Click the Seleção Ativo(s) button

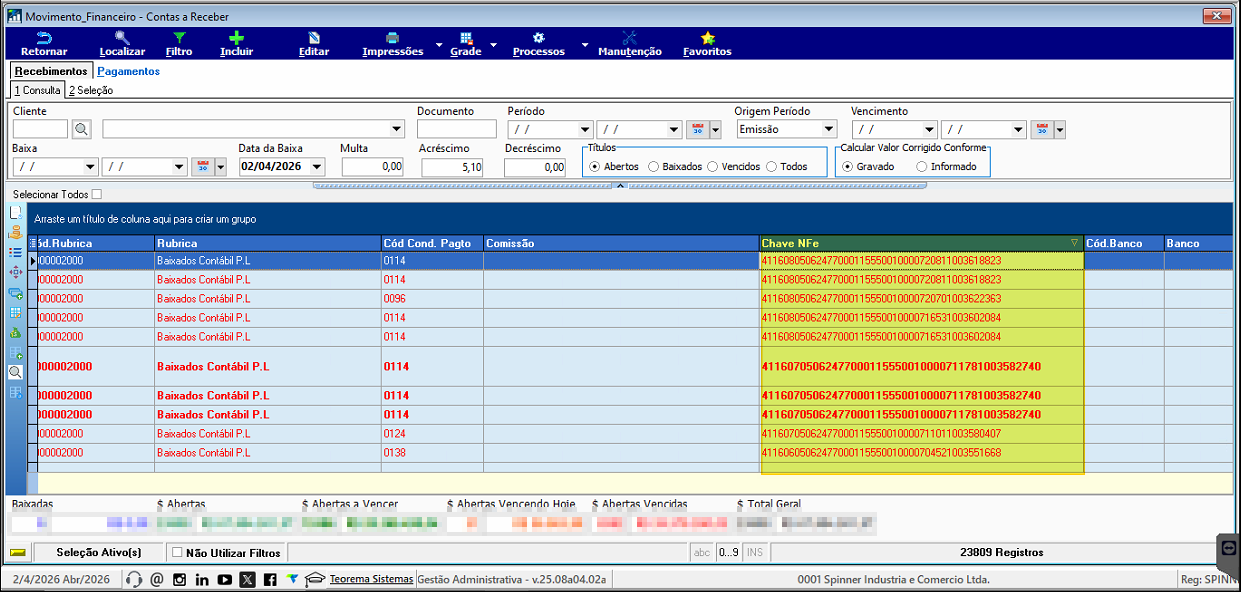coord(98,552)
